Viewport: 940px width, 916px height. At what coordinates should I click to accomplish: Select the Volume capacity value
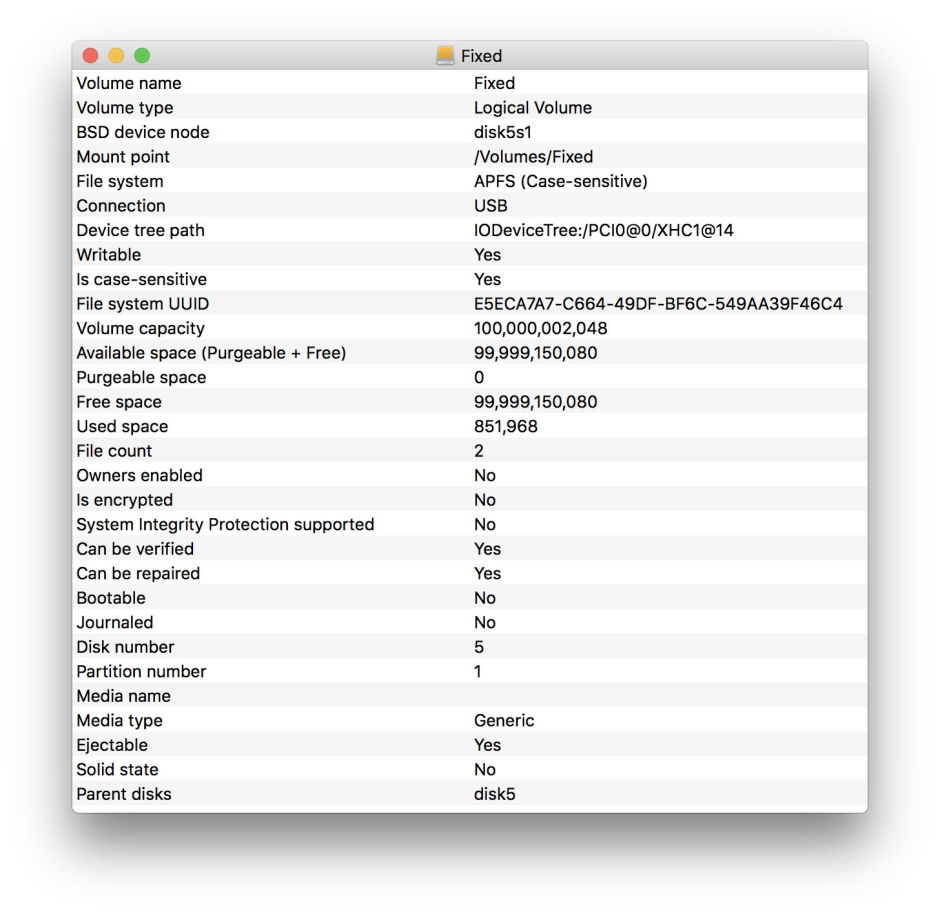[540, 328]
